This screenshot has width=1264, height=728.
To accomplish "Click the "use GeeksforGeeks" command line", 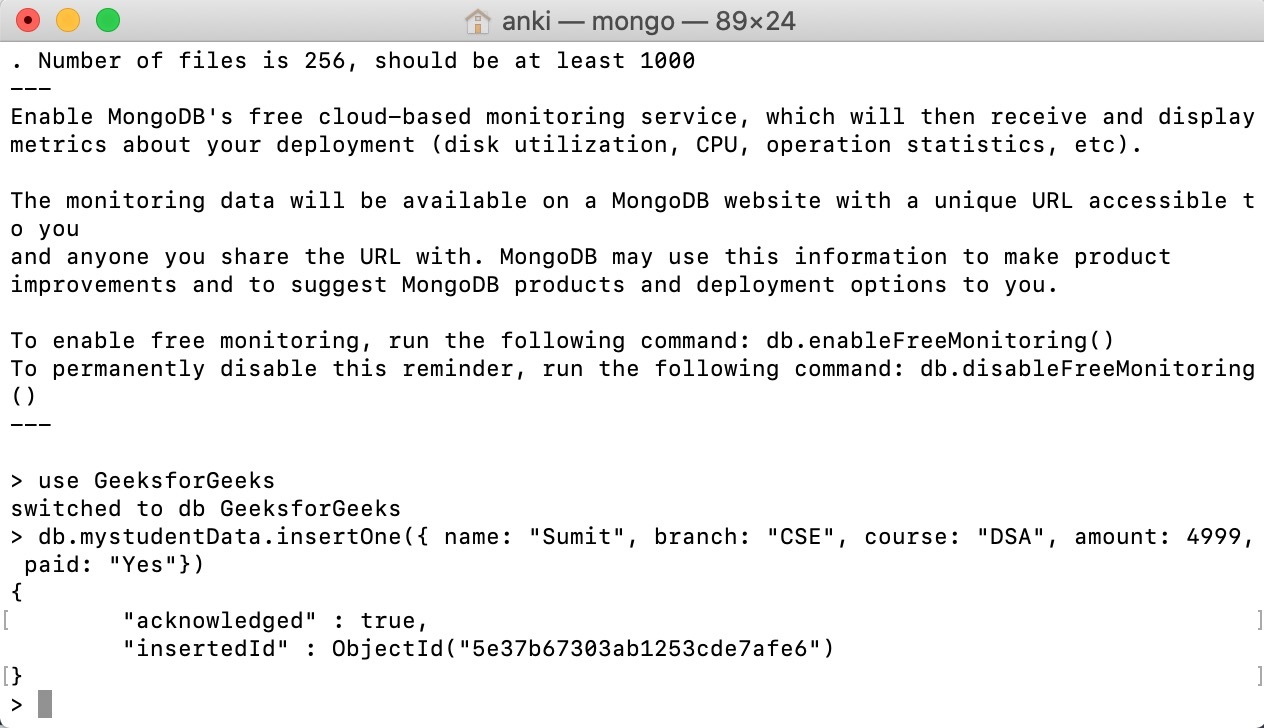I will pos(156,480).
